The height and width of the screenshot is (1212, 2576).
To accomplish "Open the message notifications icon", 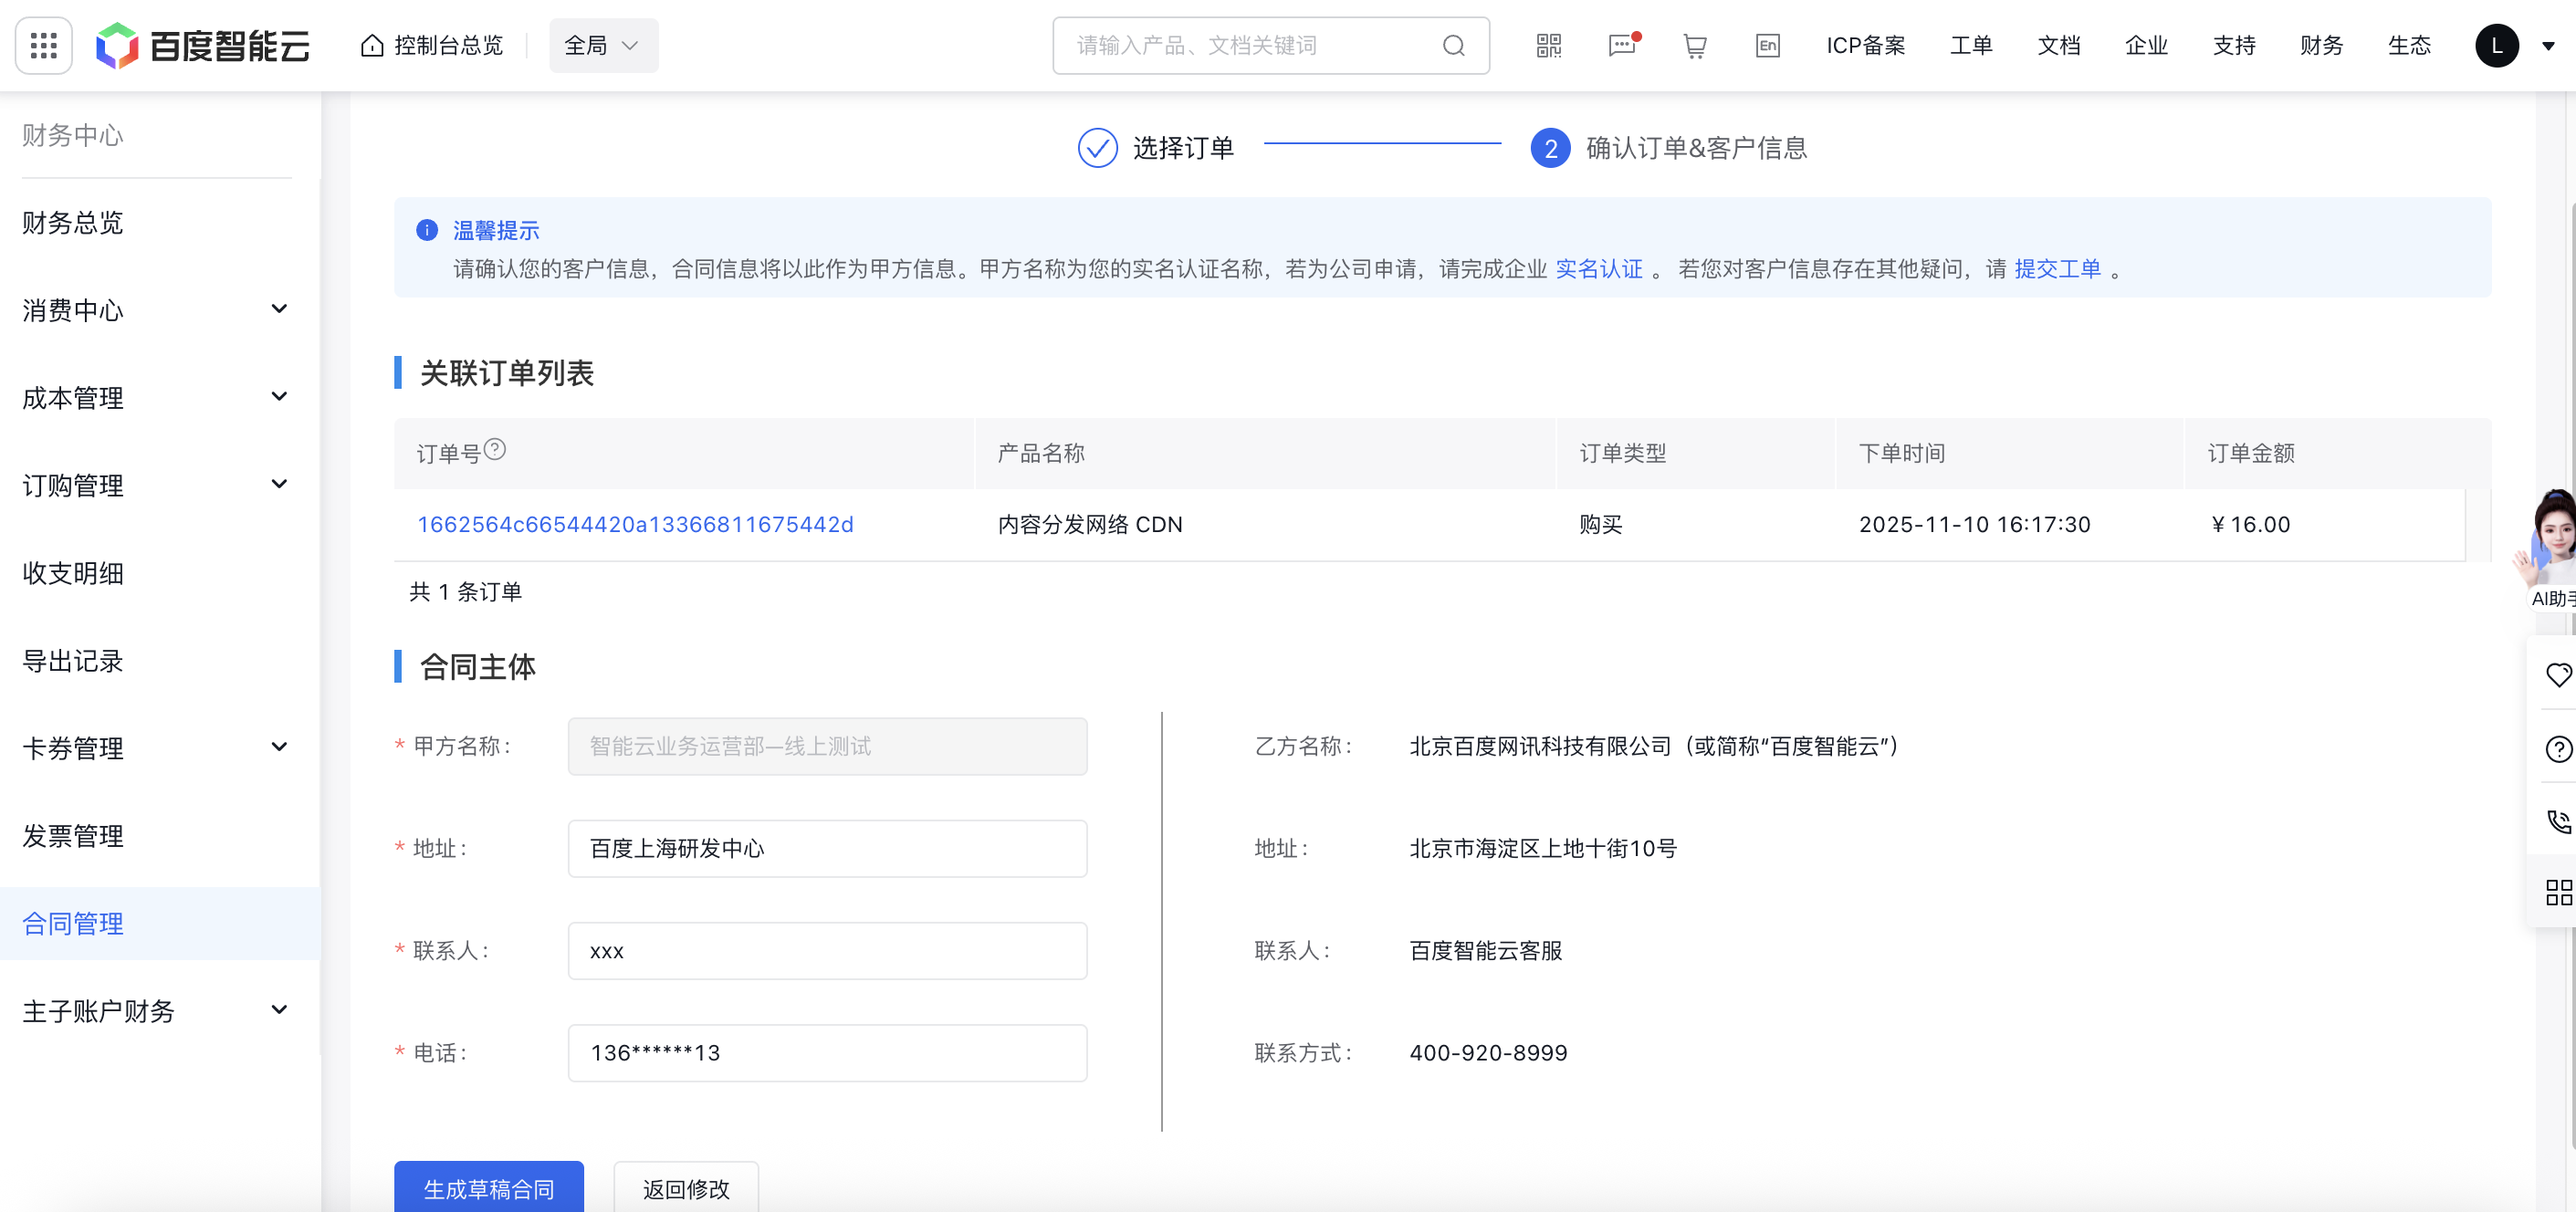I will tap(1621, 45).
